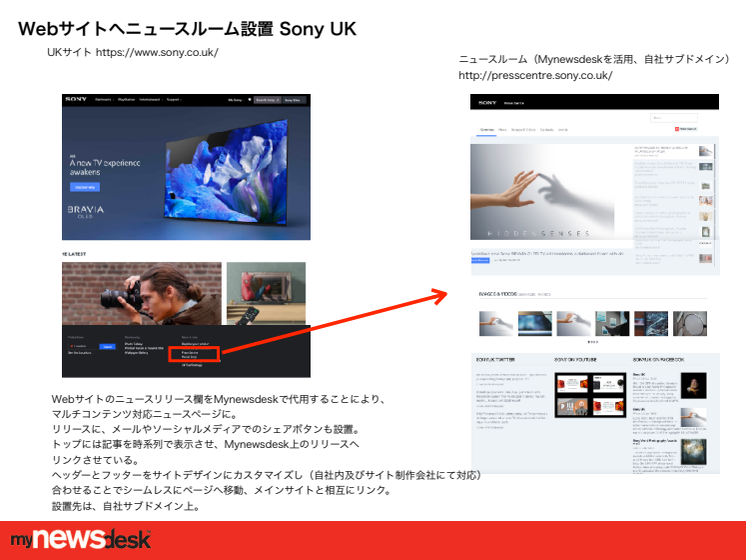Image resolution: width=746 pixels, height=560 pixels.
Task: Click the SONY logo in press centre header
Action: 487,103
